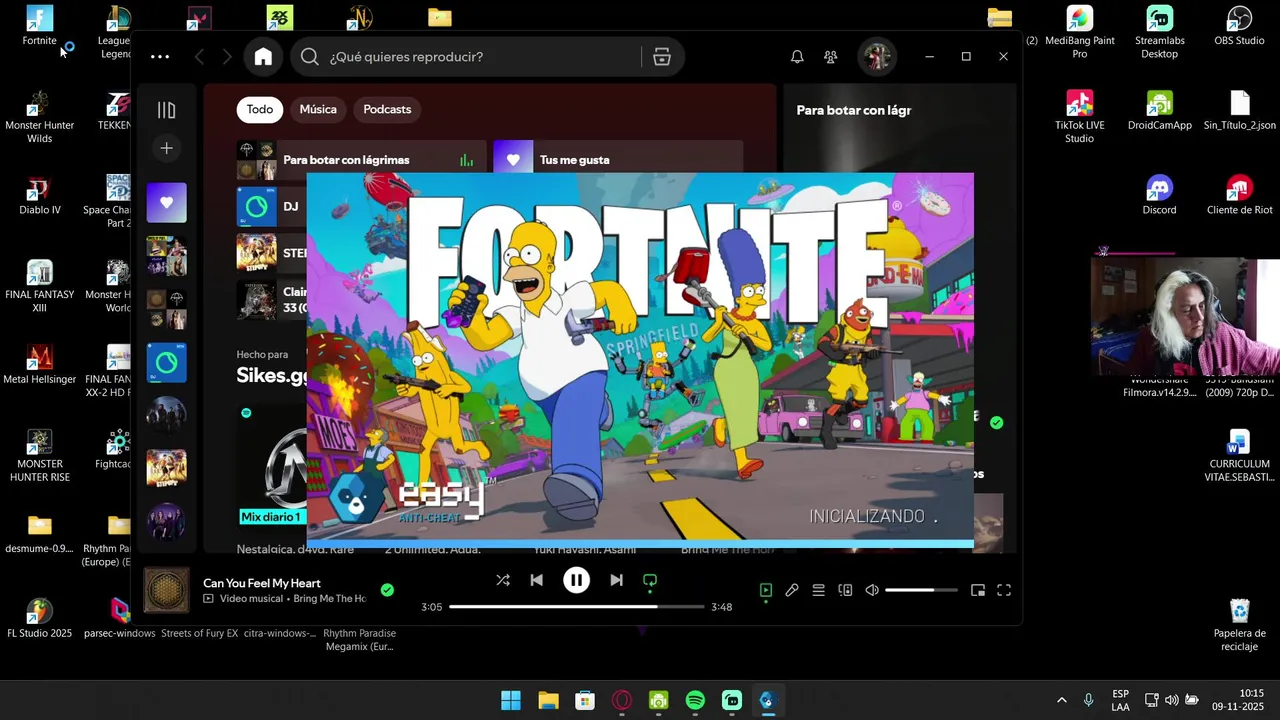Click green saved checkmark next to song
Image resolution: width=1280 pixels, height=720 pixels.
coord(387,590)
